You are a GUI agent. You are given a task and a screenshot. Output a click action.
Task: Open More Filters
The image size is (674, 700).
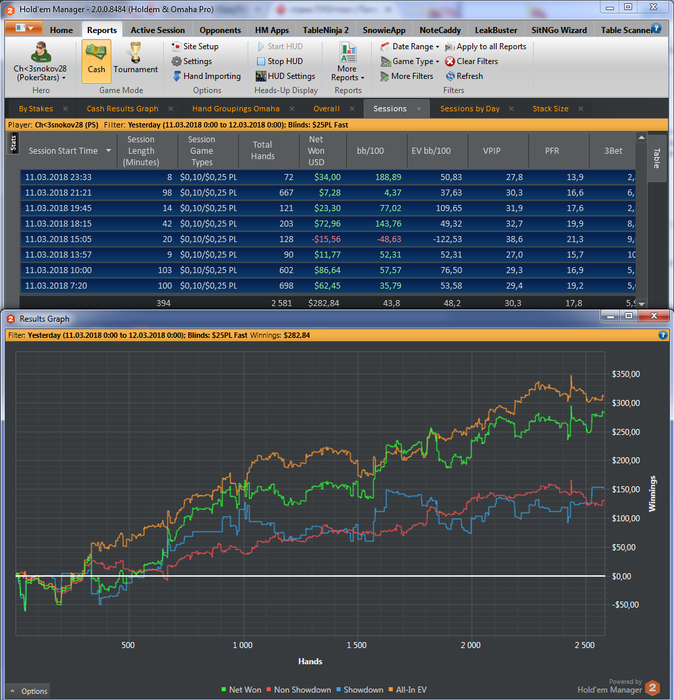(407, 76)
